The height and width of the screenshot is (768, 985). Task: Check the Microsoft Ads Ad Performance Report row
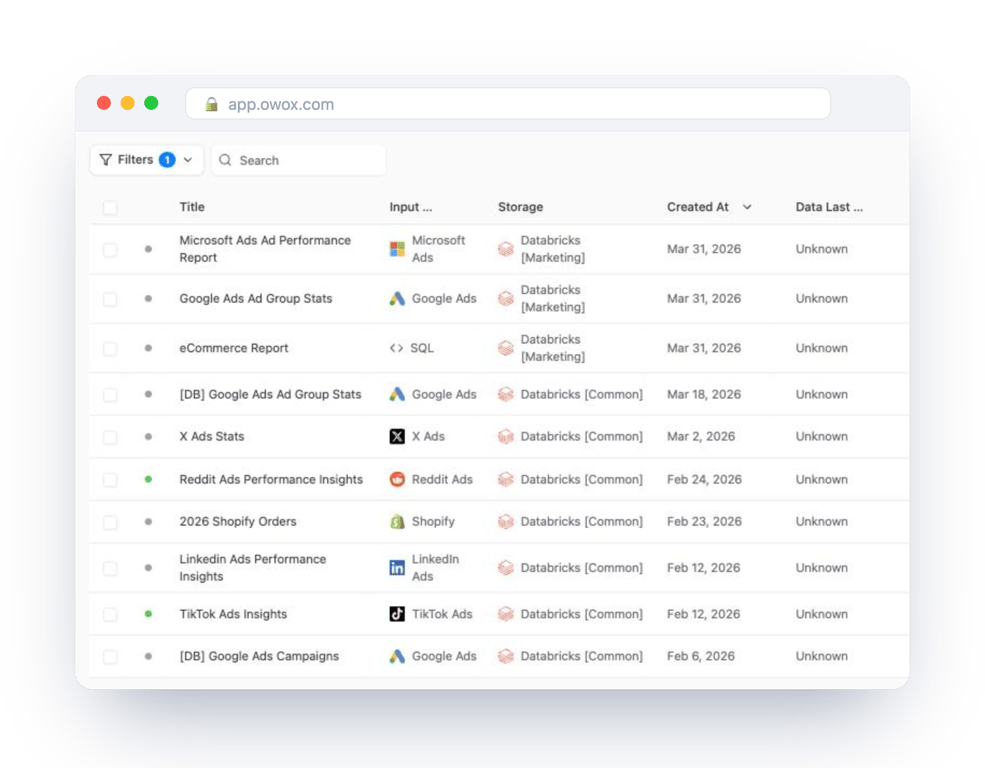(x=110, y=249)
